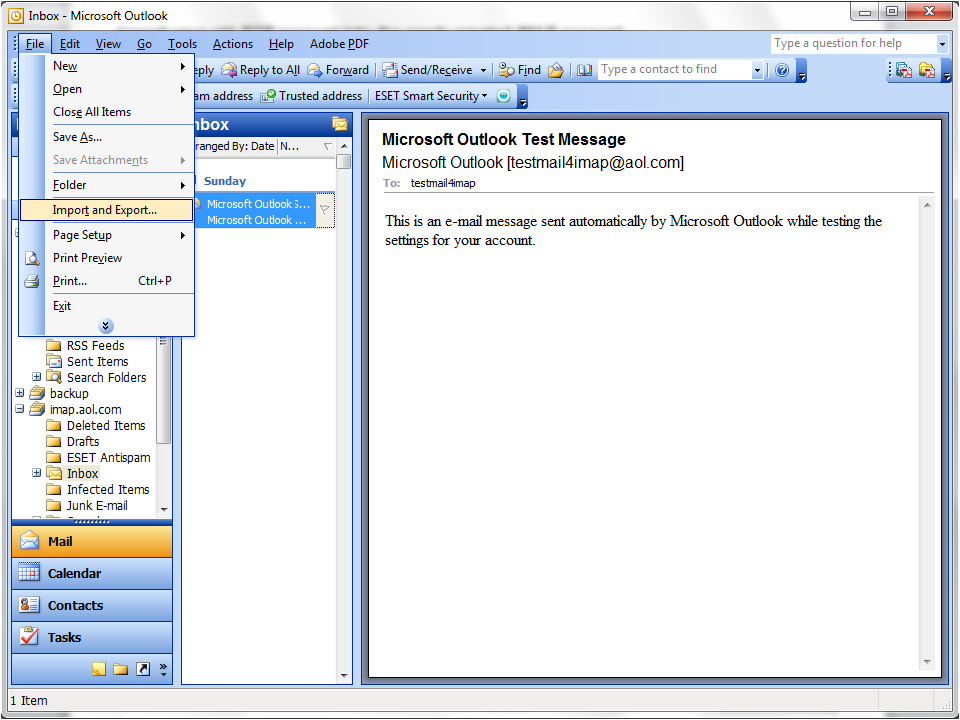Switch to the Contacts pane
This screenshot has width=960, height=720.
tap(92, 606)
